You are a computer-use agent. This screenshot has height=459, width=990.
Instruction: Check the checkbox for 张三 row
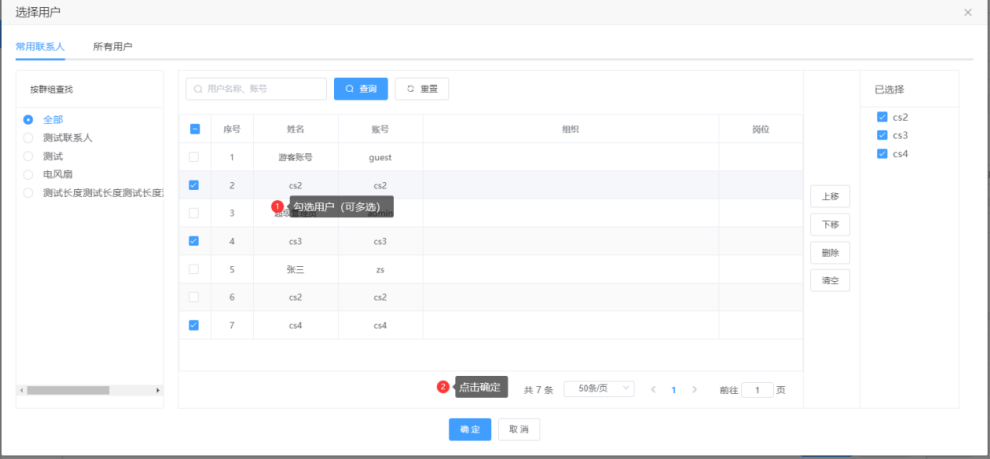click(194, 269)
